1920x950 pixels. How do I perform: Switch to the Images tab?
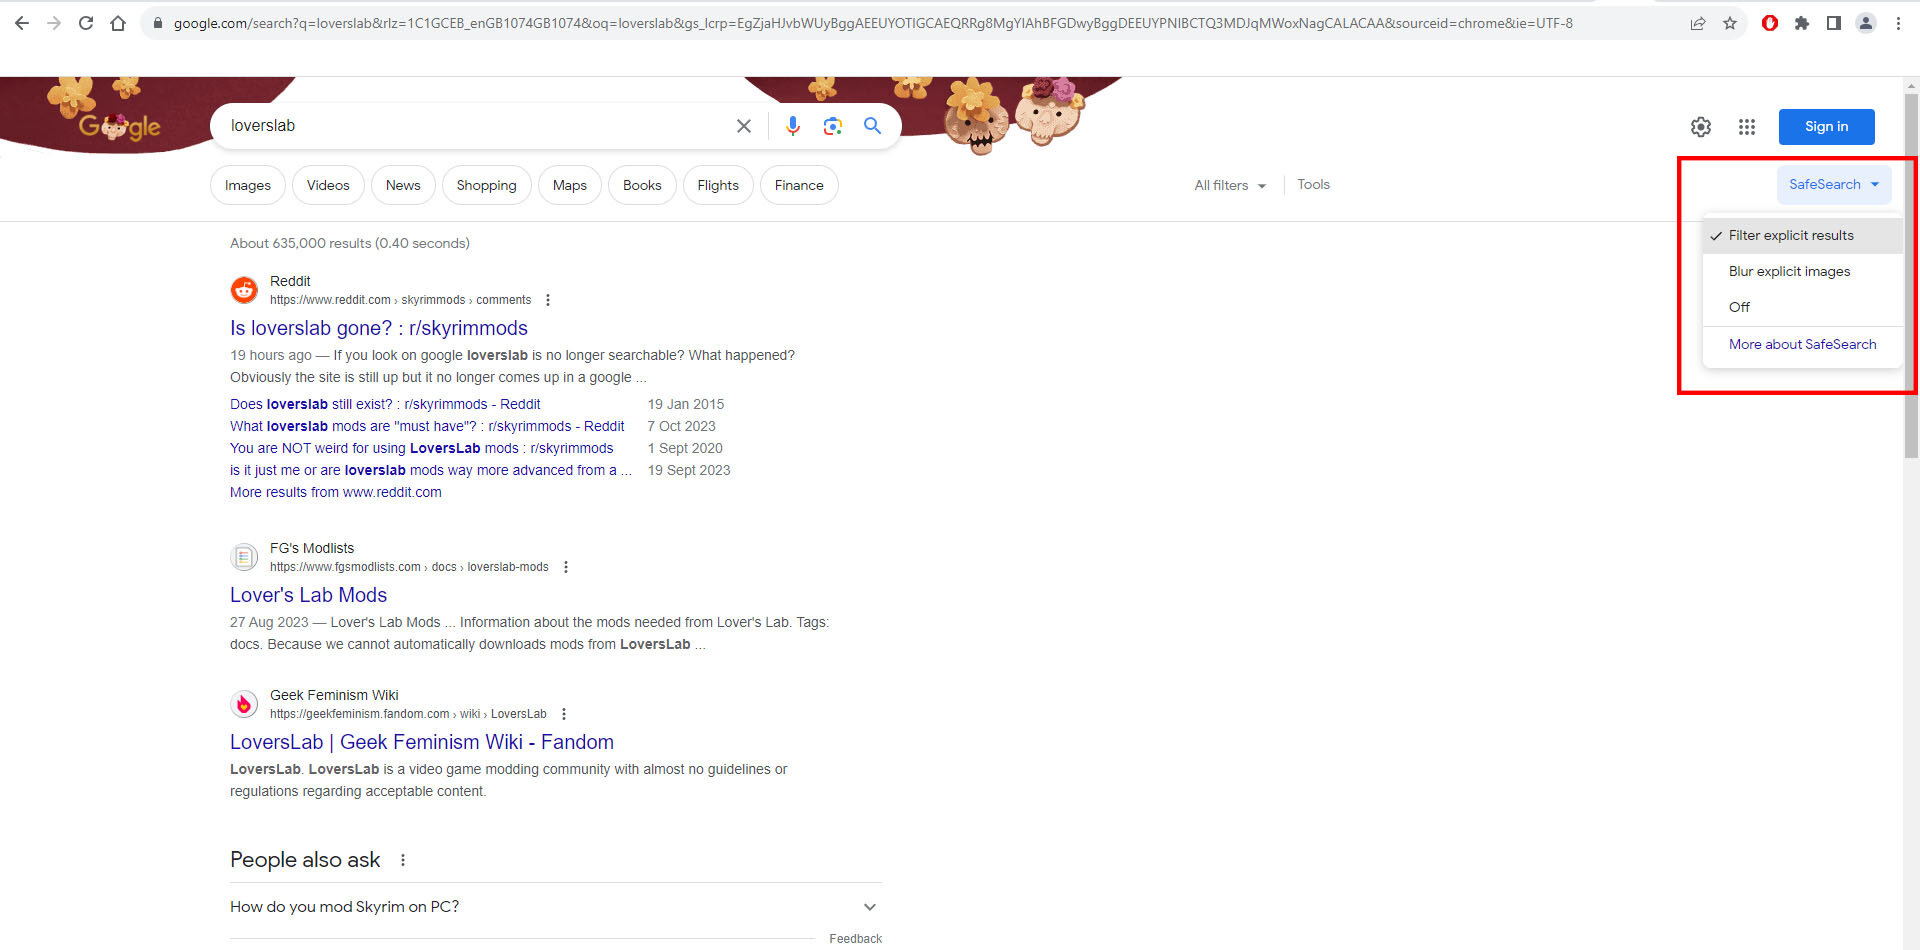(x=248, y=185)
